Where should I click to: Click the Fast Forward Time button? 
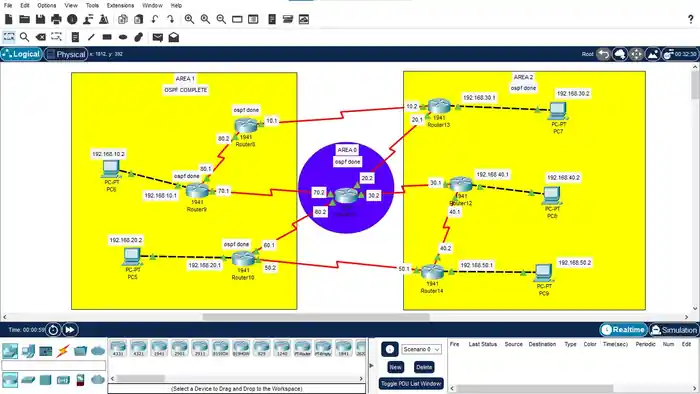pyautogui.click(x=70, y=330)
